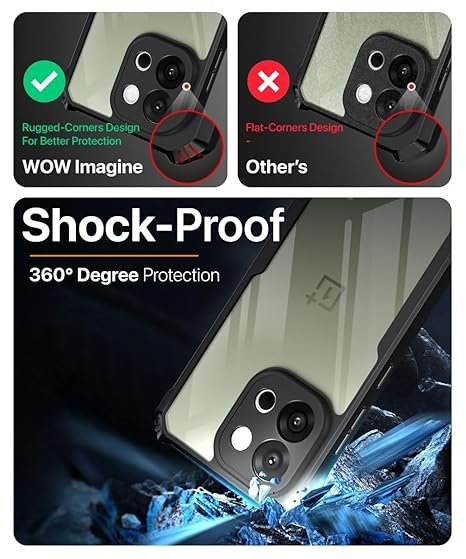
Task: Click the small red dot in Other's panel
Action: (x=411, y=86)
